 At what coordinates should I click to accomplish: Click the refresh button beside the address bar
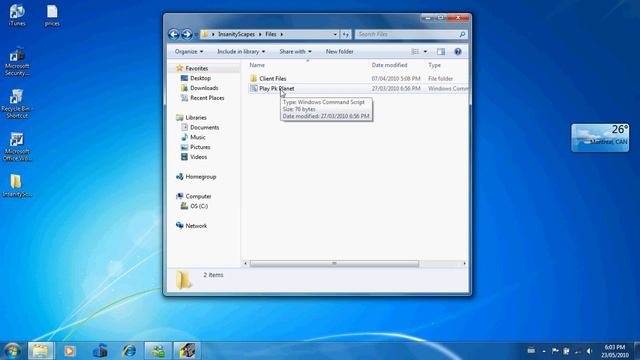click(x=346, y=34)
